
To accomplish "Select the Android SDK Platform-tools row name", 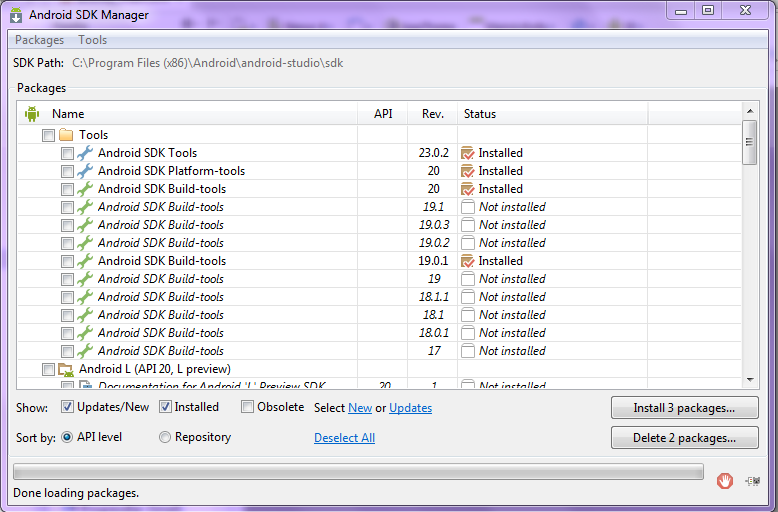I will (172, 171).
